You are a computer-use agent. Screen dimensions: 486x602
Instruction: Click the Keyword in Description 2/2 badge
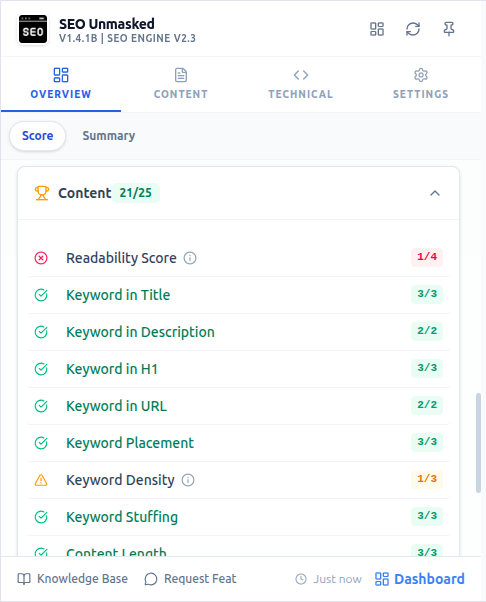[427, 331]
